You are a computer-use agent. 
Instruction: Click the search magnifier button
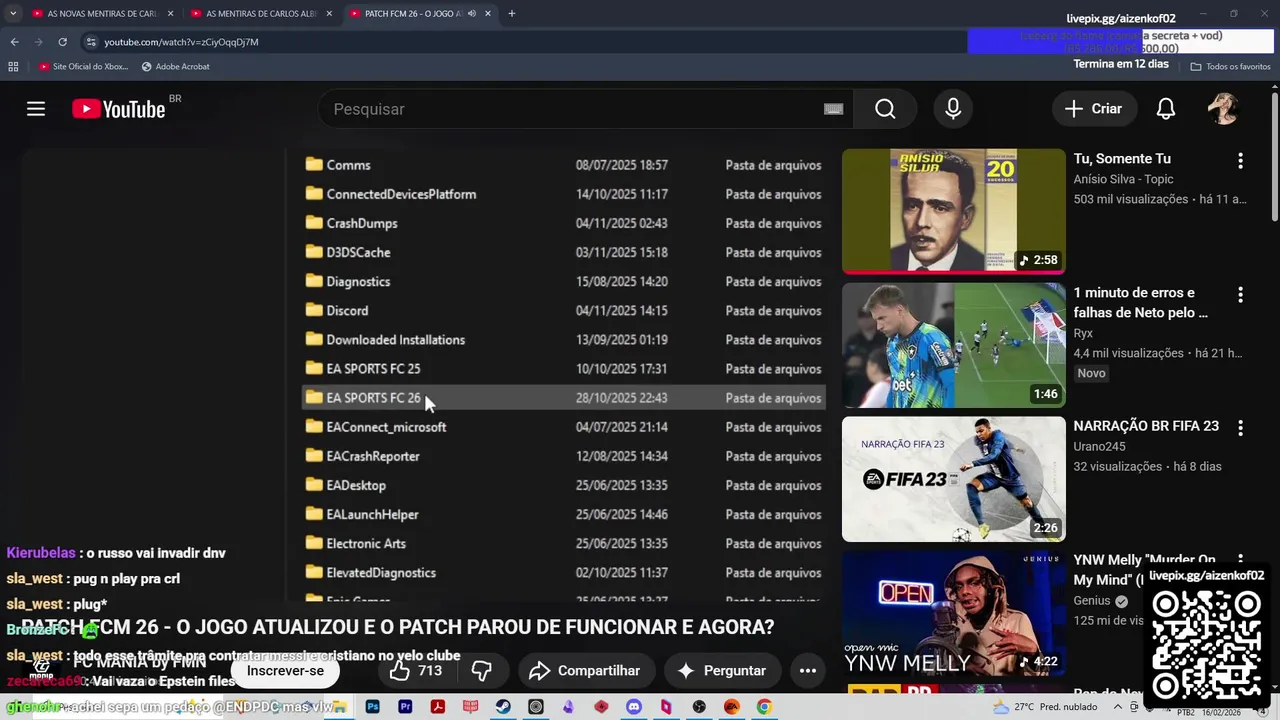(885, 109)
